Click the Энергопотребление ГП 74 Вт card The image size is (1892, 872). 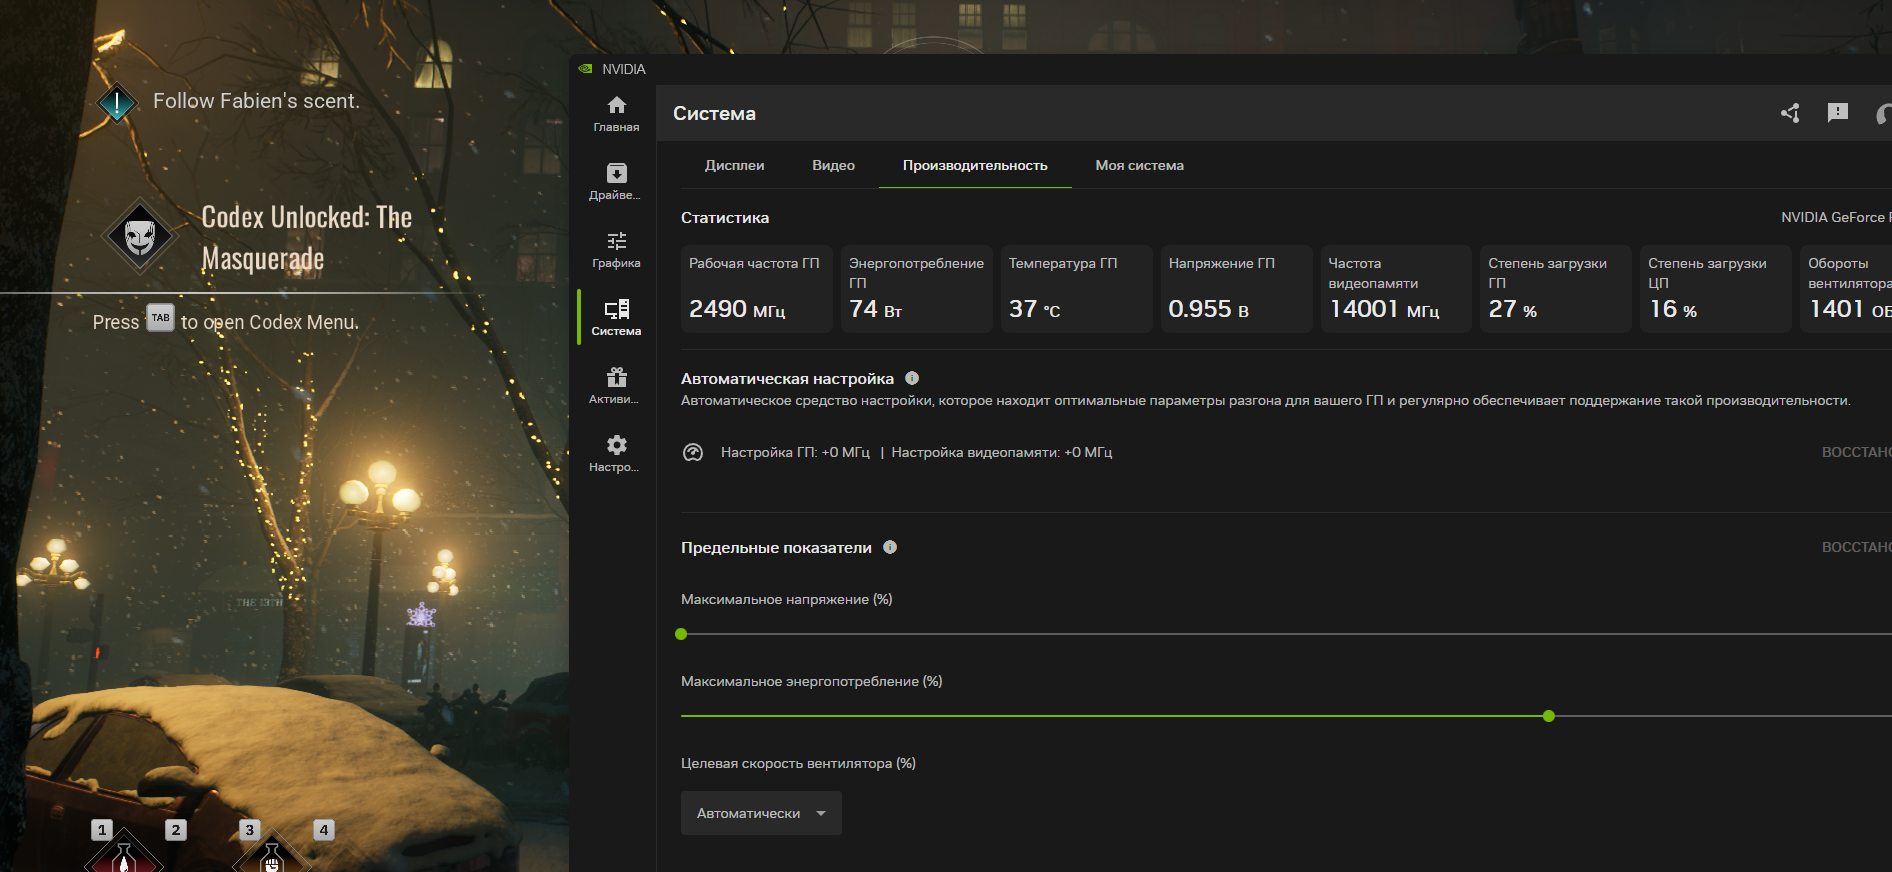click(917, 289)
